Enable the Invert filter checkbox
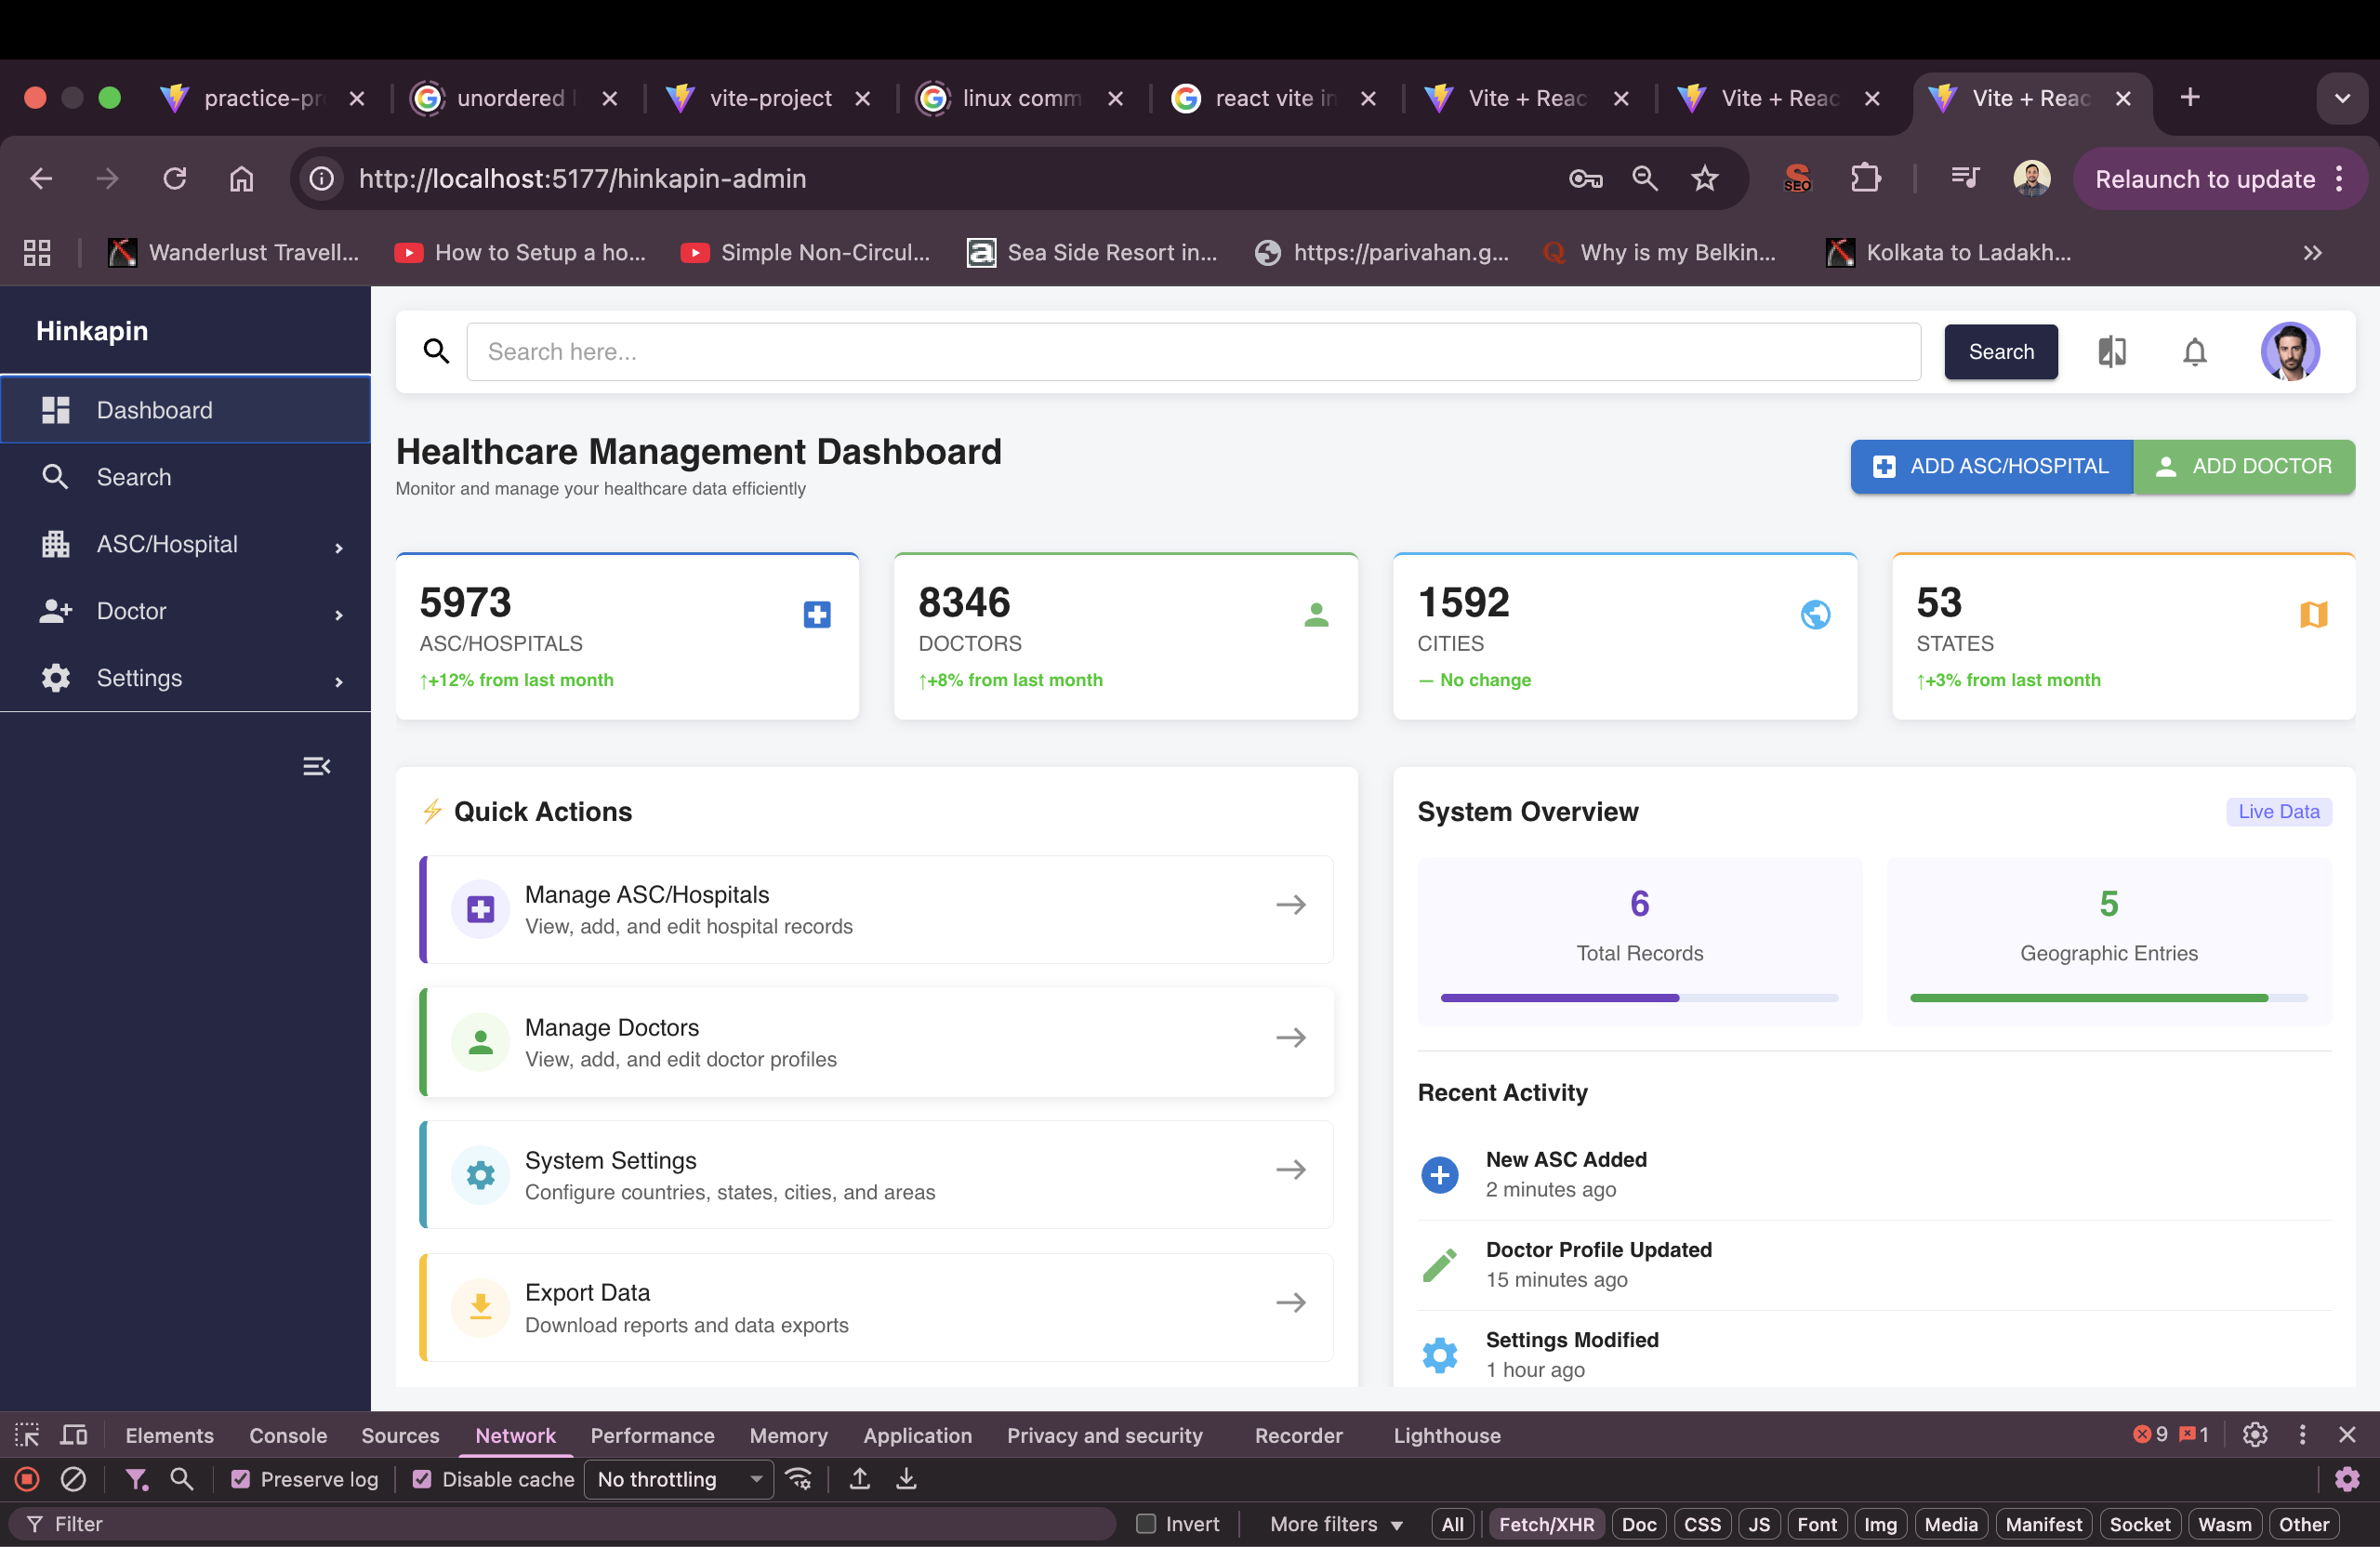Image resolution: width=2380 pixels, height=1547 pixels. point(1146,1524)
